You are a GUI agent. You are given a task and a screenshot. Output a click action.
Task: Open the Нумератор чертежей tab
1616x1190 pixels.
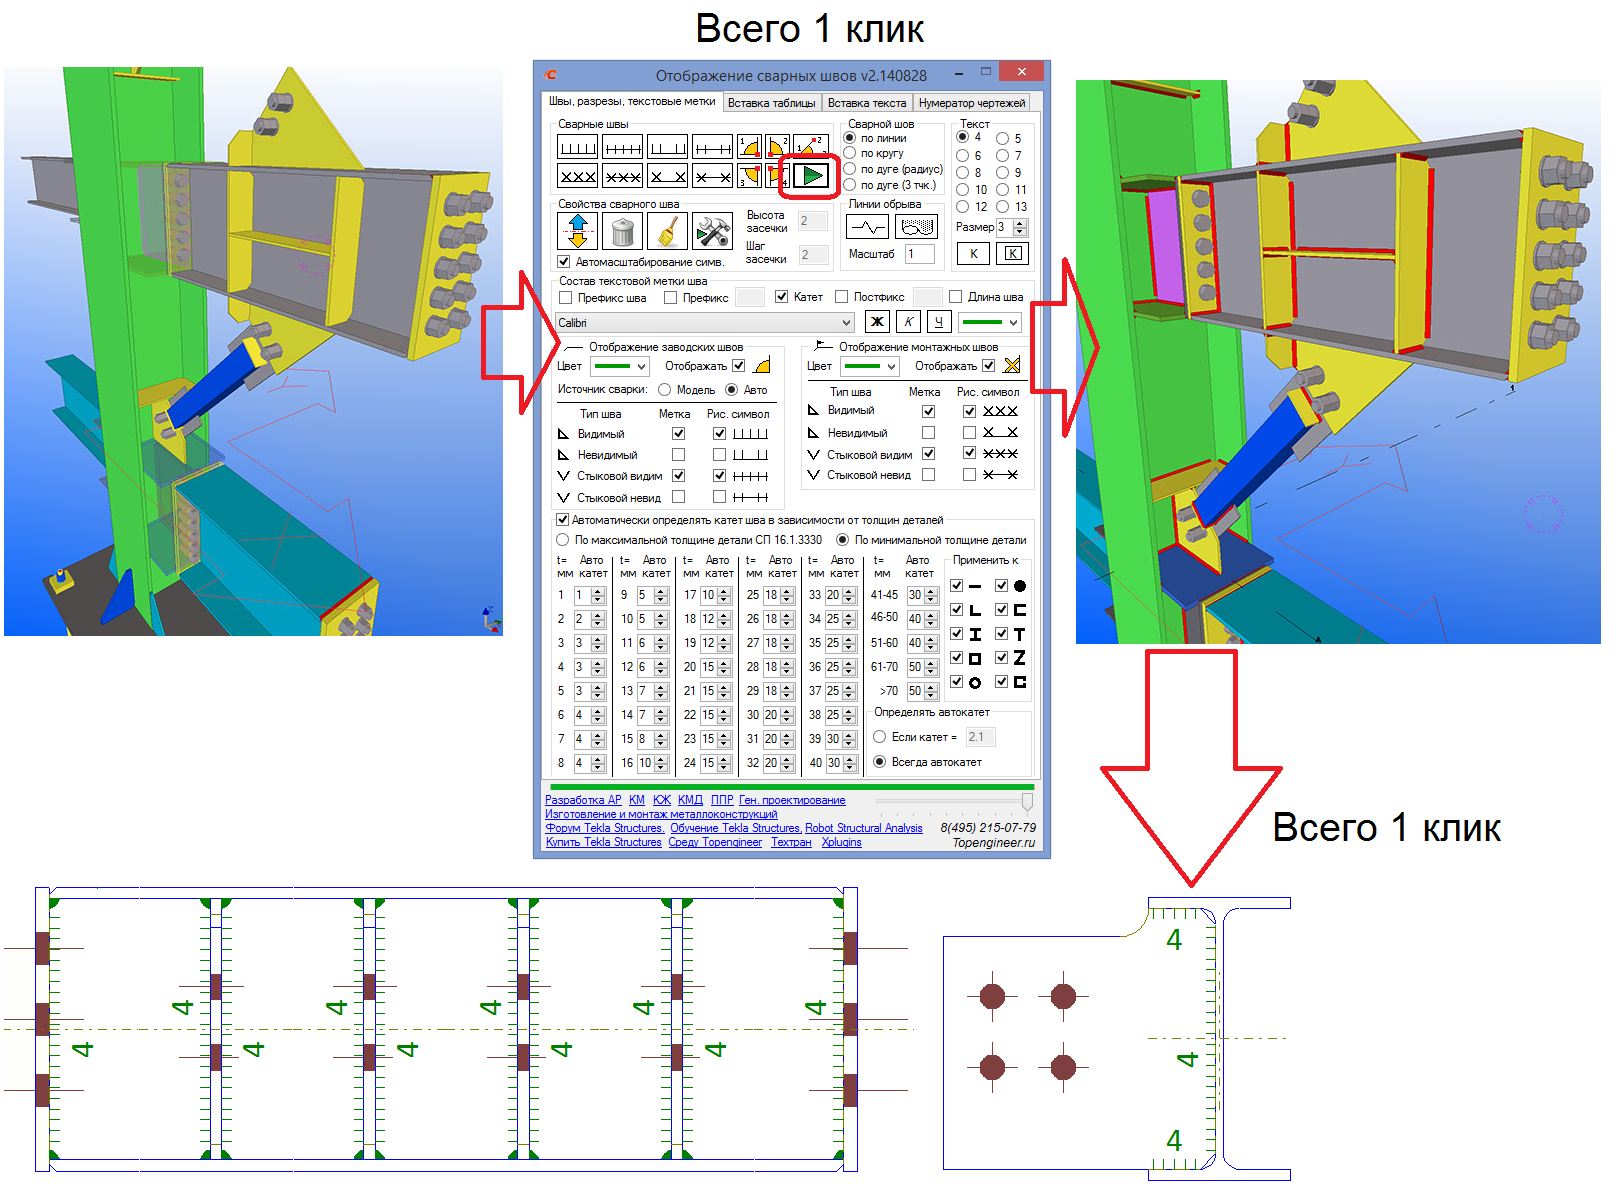click(972, 103)
